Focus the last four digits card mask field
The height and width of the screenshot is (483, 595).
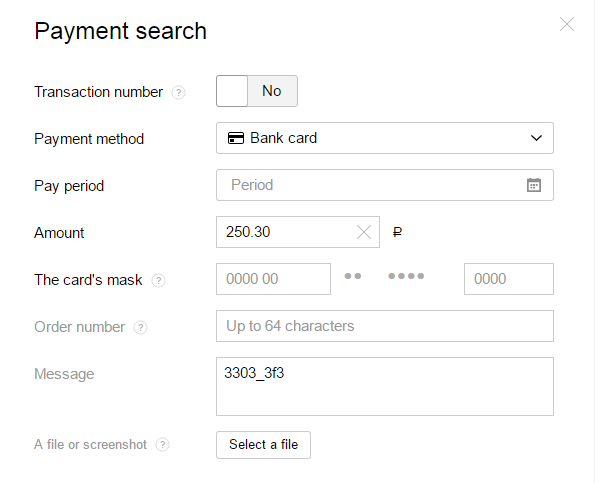pos(509,279)
